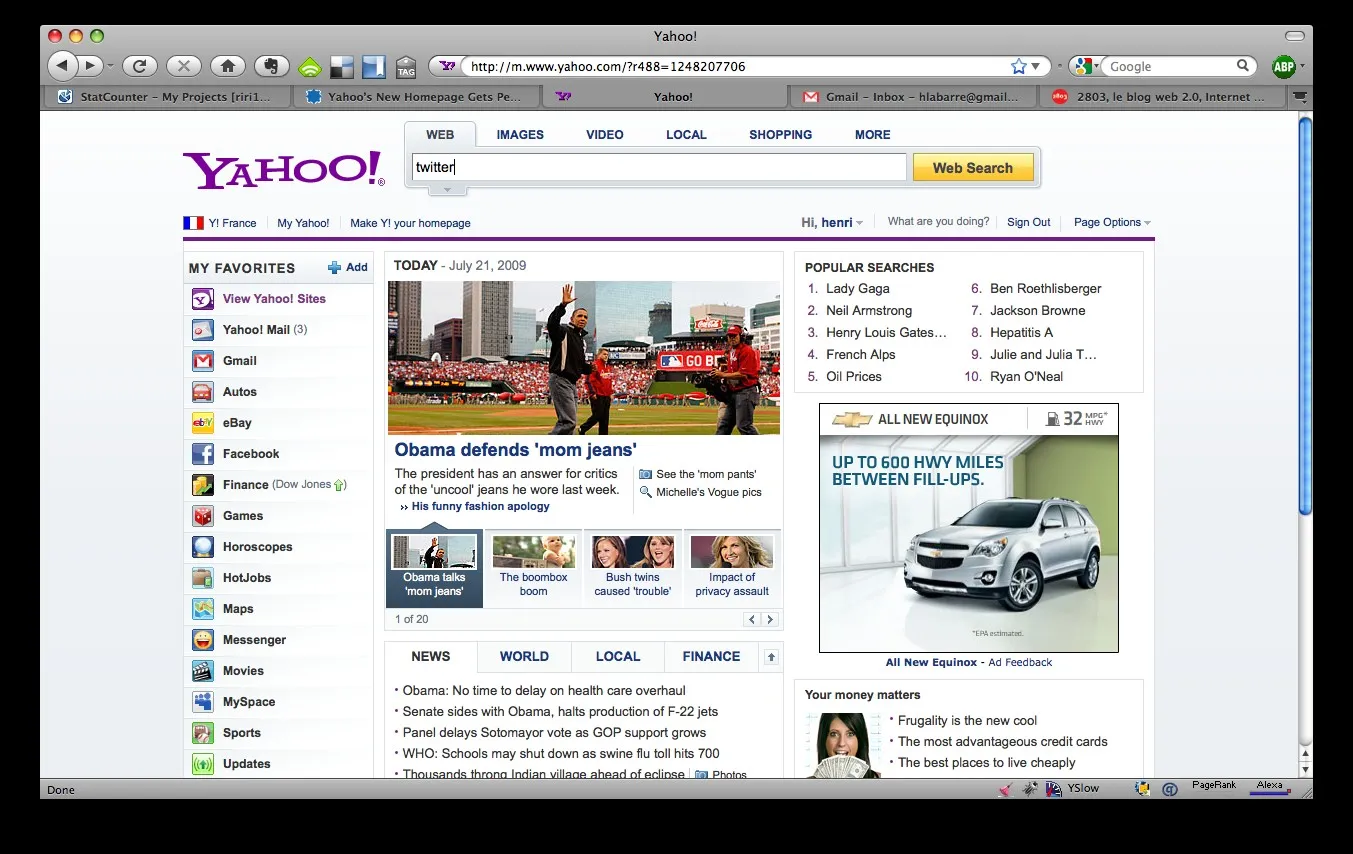1353x854 pixels.
Task: Open Make Y! your homepage link
Action: tap(410, 223)
